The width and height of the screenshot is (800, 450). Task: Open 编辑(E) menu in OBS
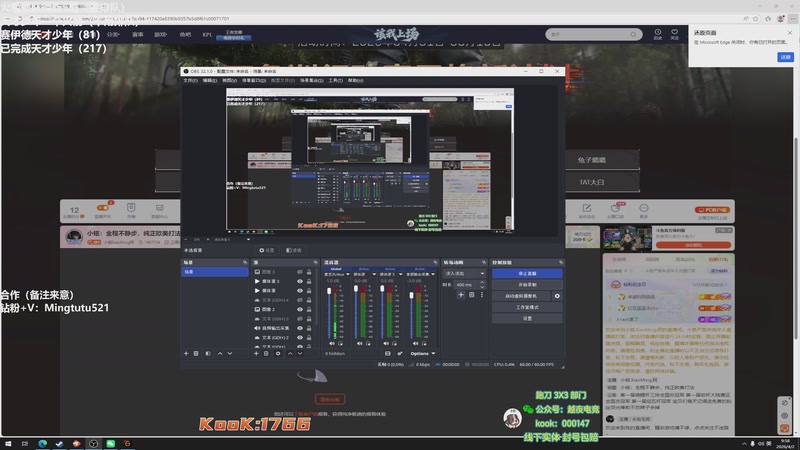(x=210, y=80)
